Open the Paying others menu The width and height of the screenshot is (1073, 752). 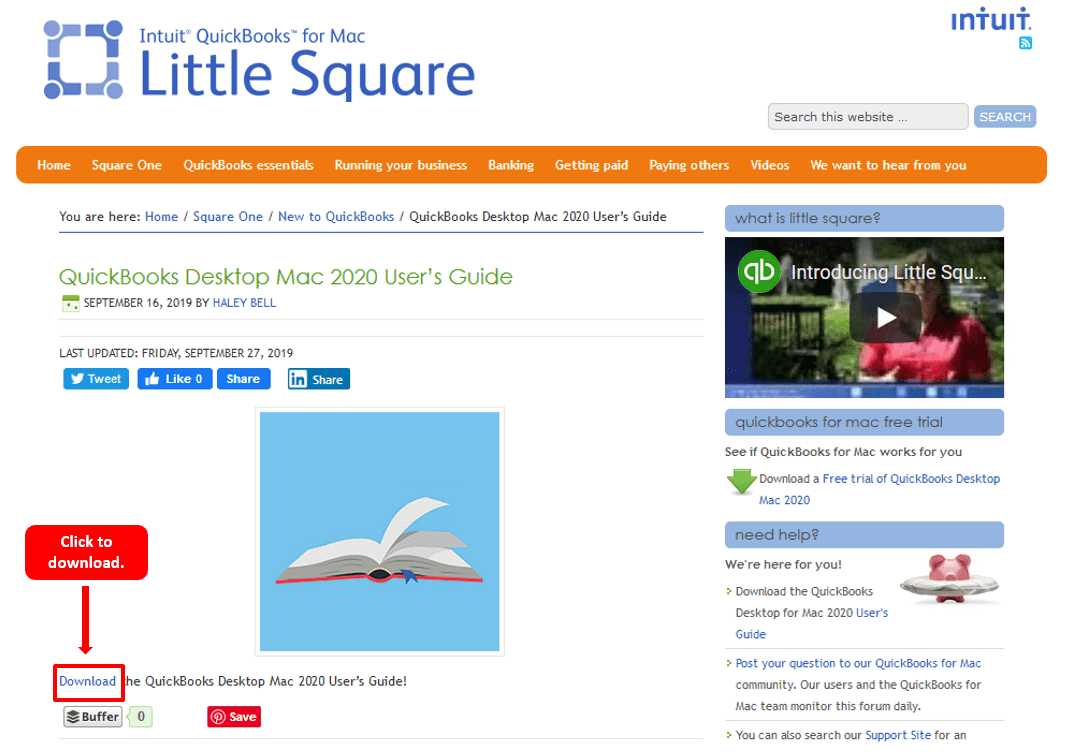(689, 165)
